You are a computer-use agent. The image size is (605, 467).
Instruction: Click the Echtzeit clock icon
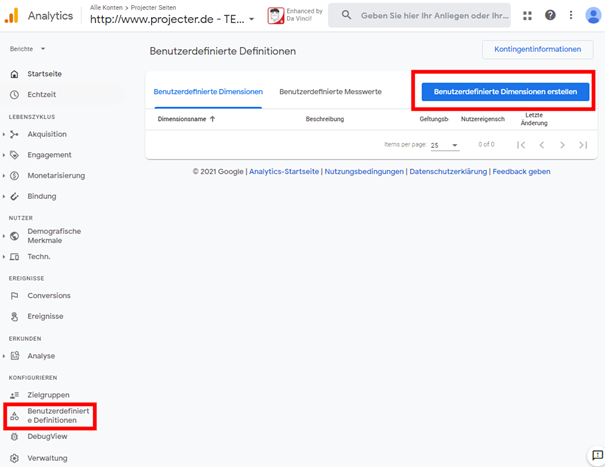tap(14, 95)
